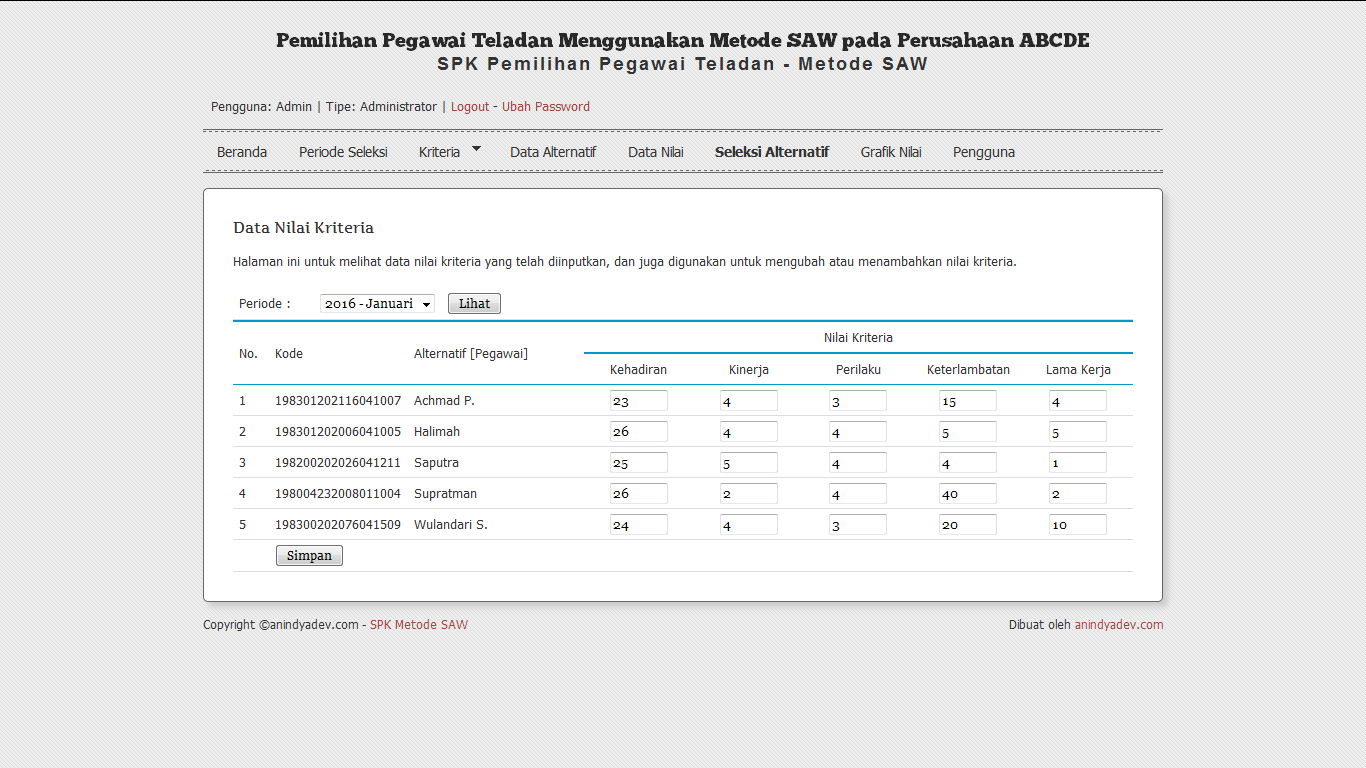Go to Periode Seleksi menu
Viewport: 1366px width, 768px height.
point(343,152)
